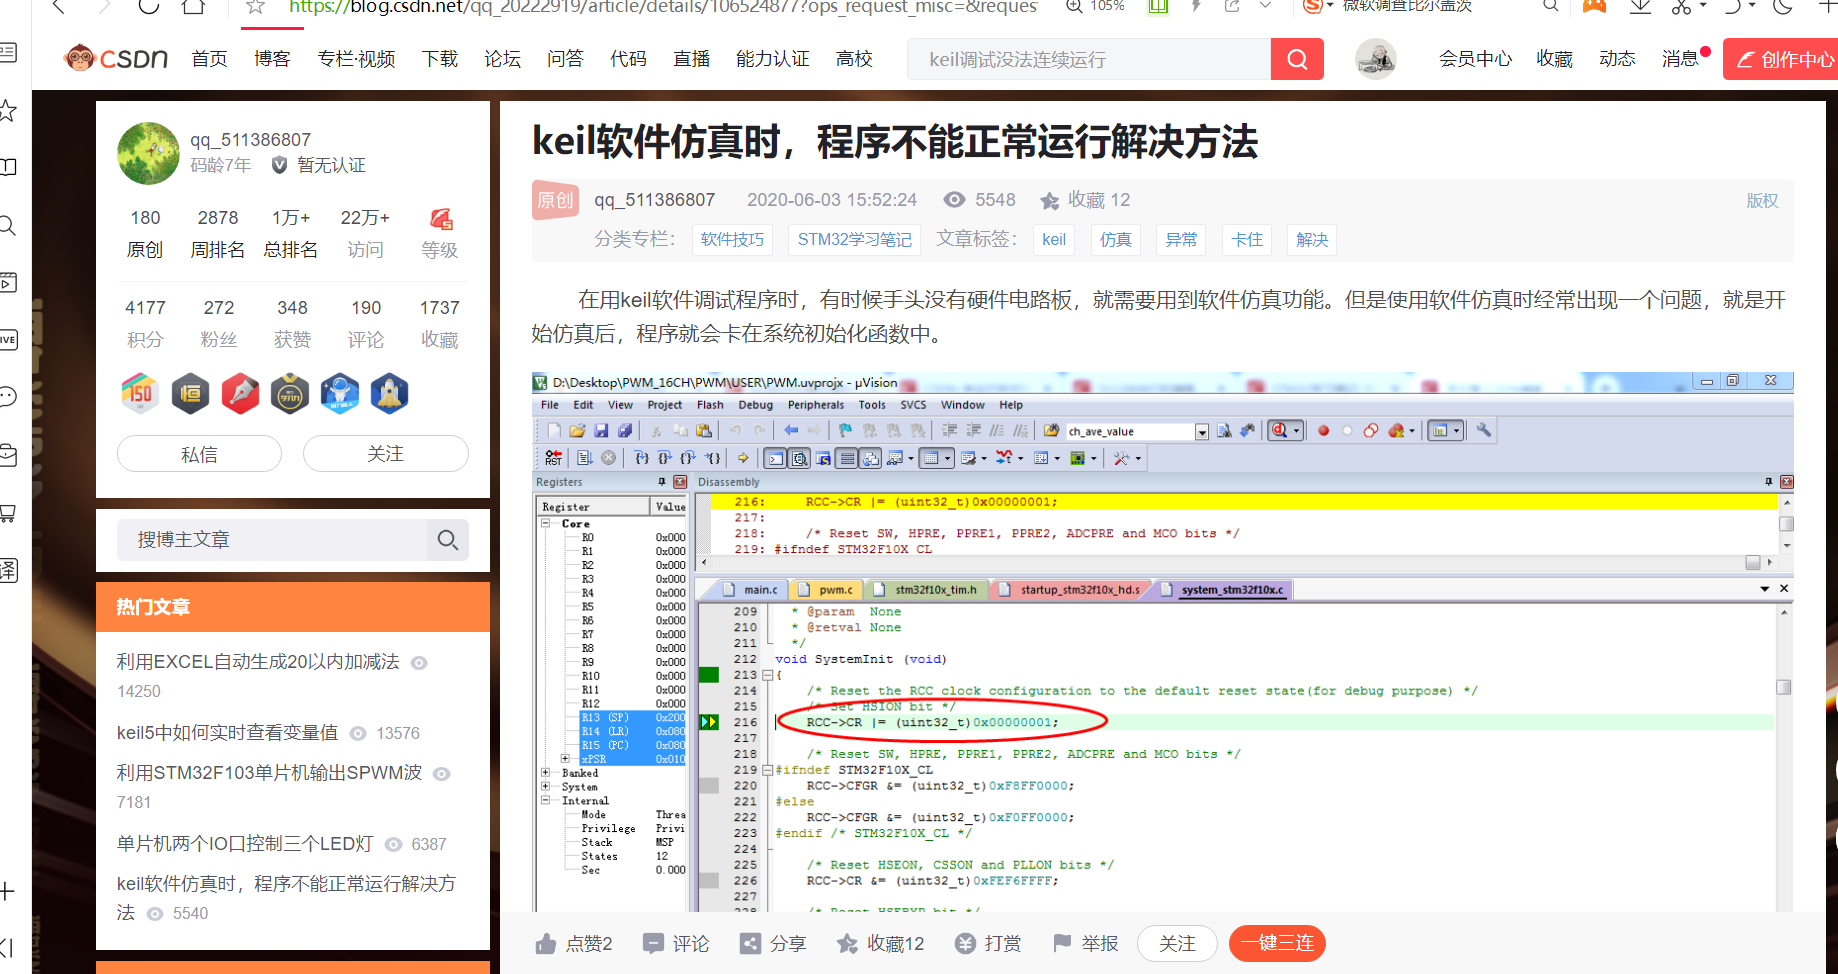Click the 150 badge medal
Image resolution: width=1838 pixels, height=974 pixels.
point(140,394)
